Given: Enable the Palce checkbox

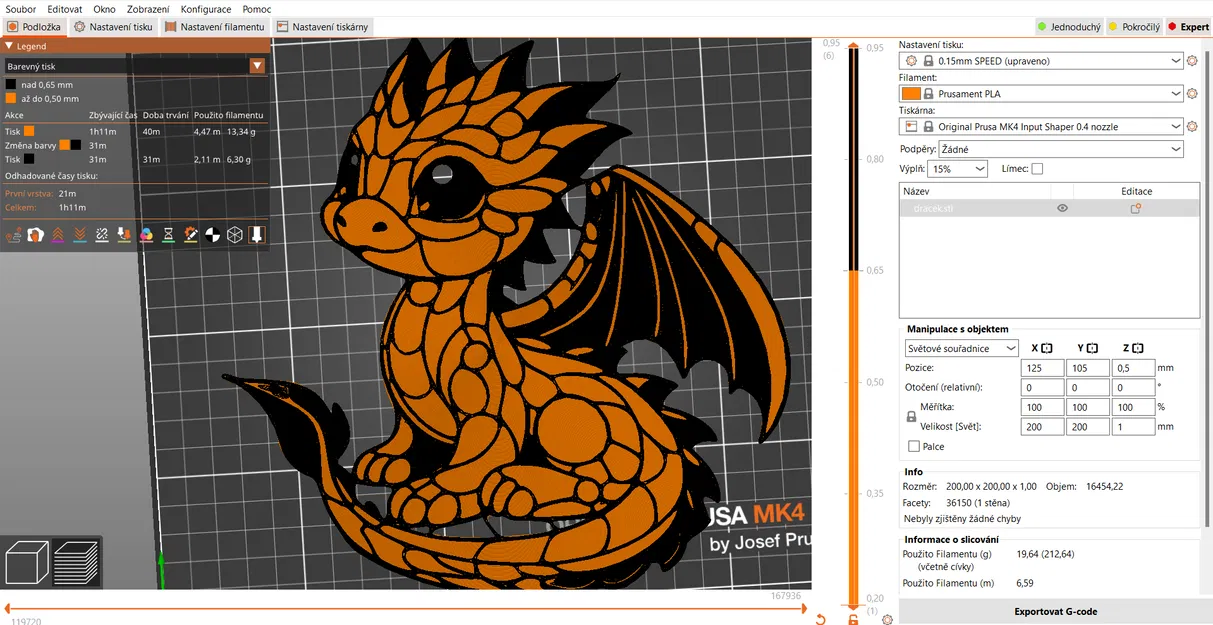Looking at the screenshot, I should [x=914, y=446].
